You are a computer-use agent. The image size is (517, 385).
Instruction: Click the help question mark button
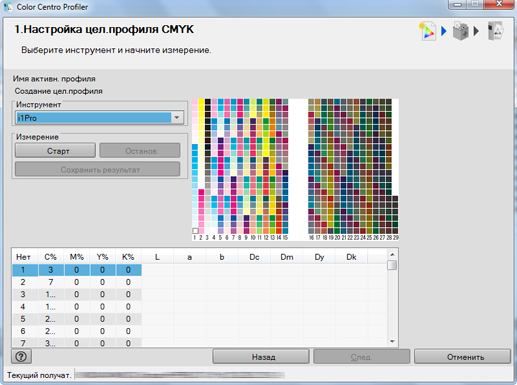point(21,356)
